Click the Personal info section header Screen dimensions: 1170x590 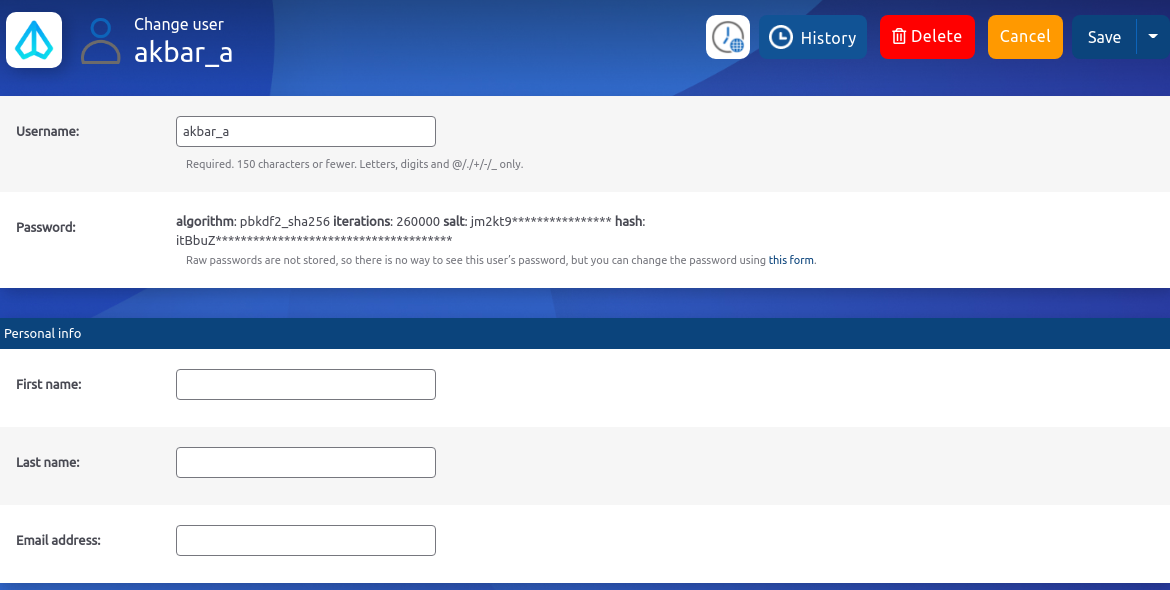[43, 333]
